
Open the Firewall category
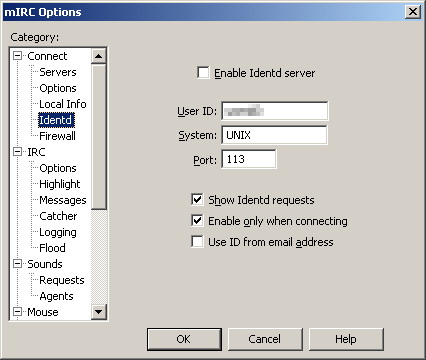coord(57,136)
